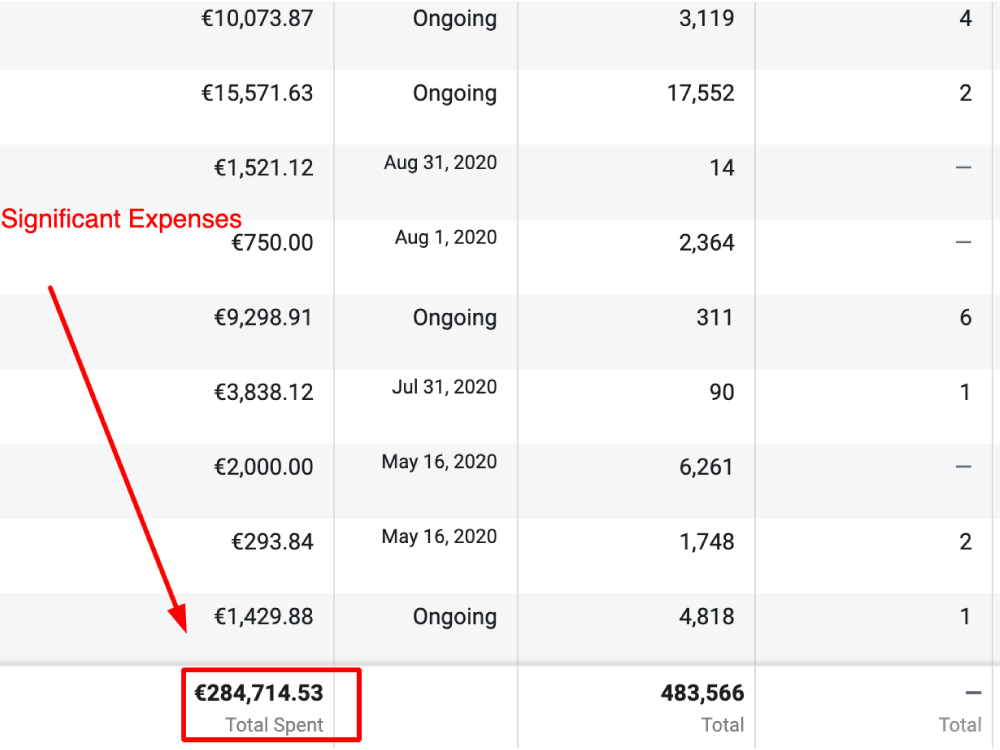The image size is (1000, 750).
Task: Select the €10,073.87 amount cell
Action: (x=257, y=19)
